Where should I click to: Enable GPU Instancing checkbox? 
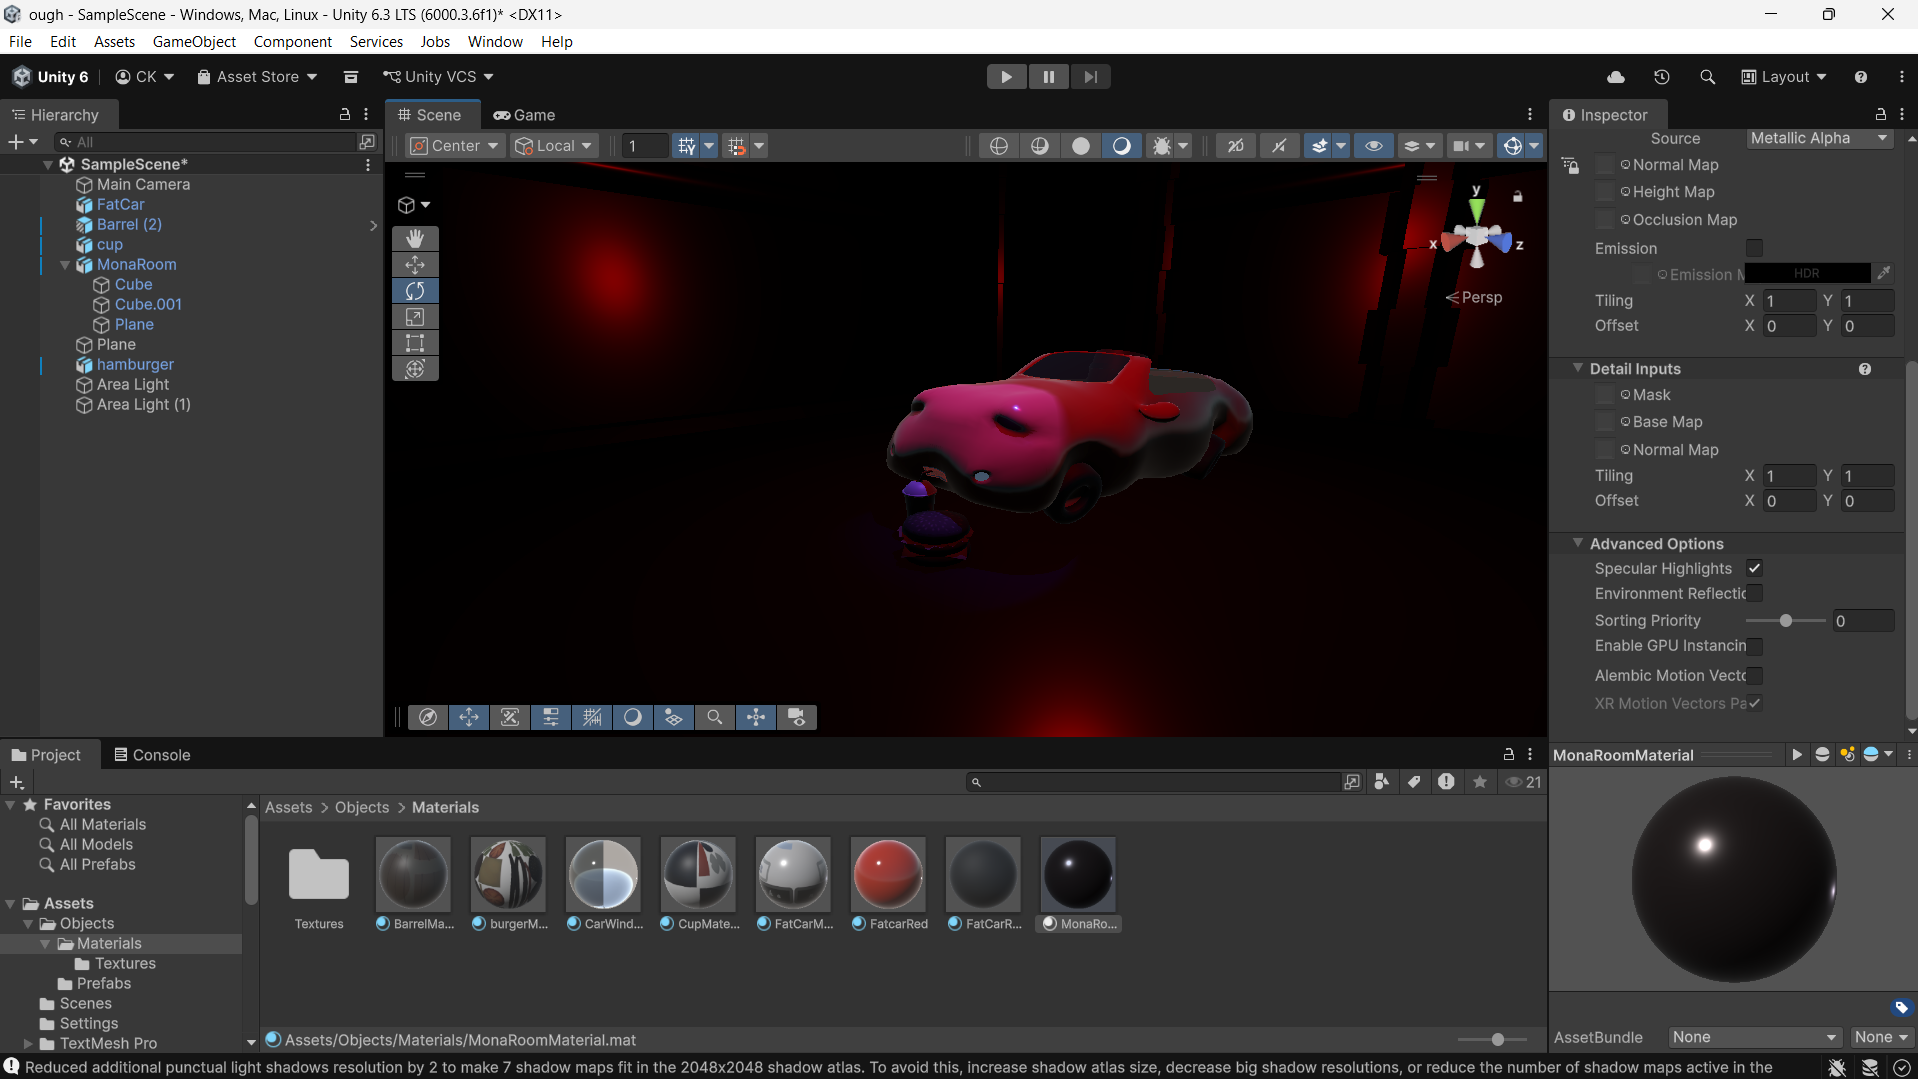(1754, 646)
